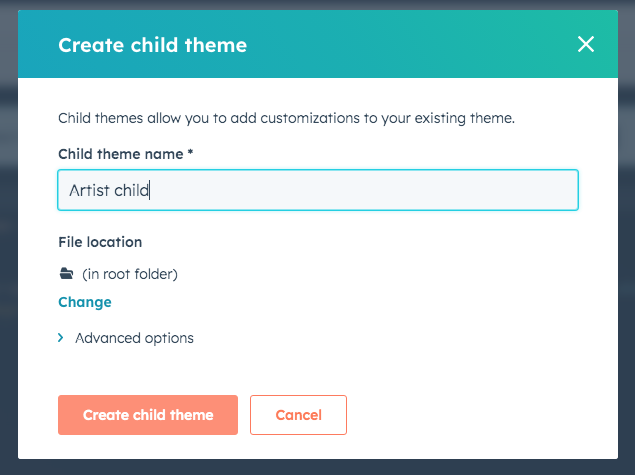Screen dimensions: 635x475
Task: Click the '(in root folder)' location text
Action: (x=130, y=274)
